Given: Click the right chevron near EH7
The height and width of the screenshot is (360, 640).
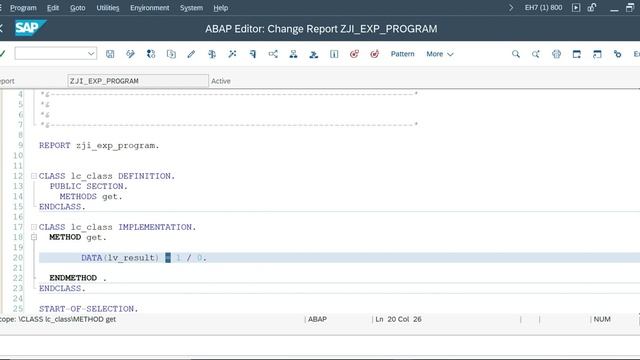Looking at the screenshot, I should tap(511, 8).
